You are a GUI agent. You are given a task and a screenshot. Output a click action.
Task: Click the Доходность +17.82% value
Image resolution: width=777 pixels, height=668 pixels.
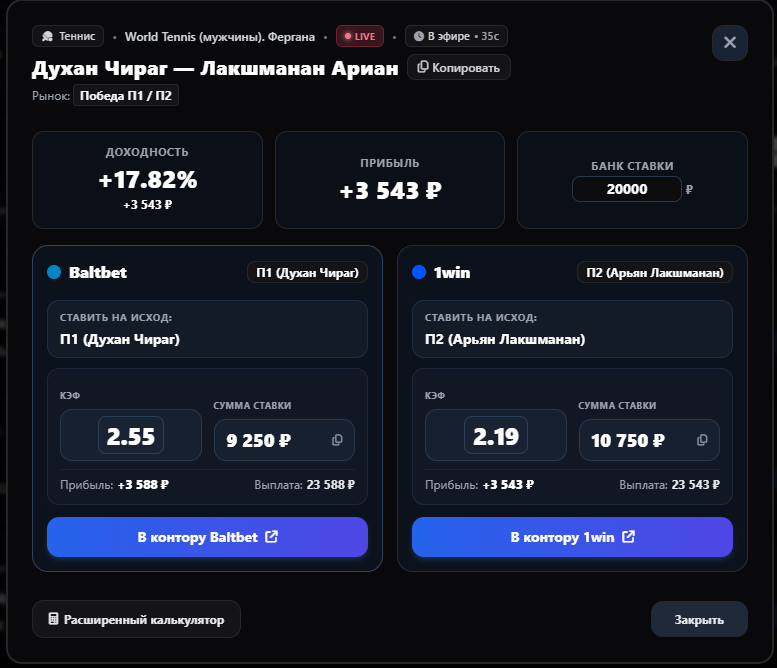click(148, 179)
